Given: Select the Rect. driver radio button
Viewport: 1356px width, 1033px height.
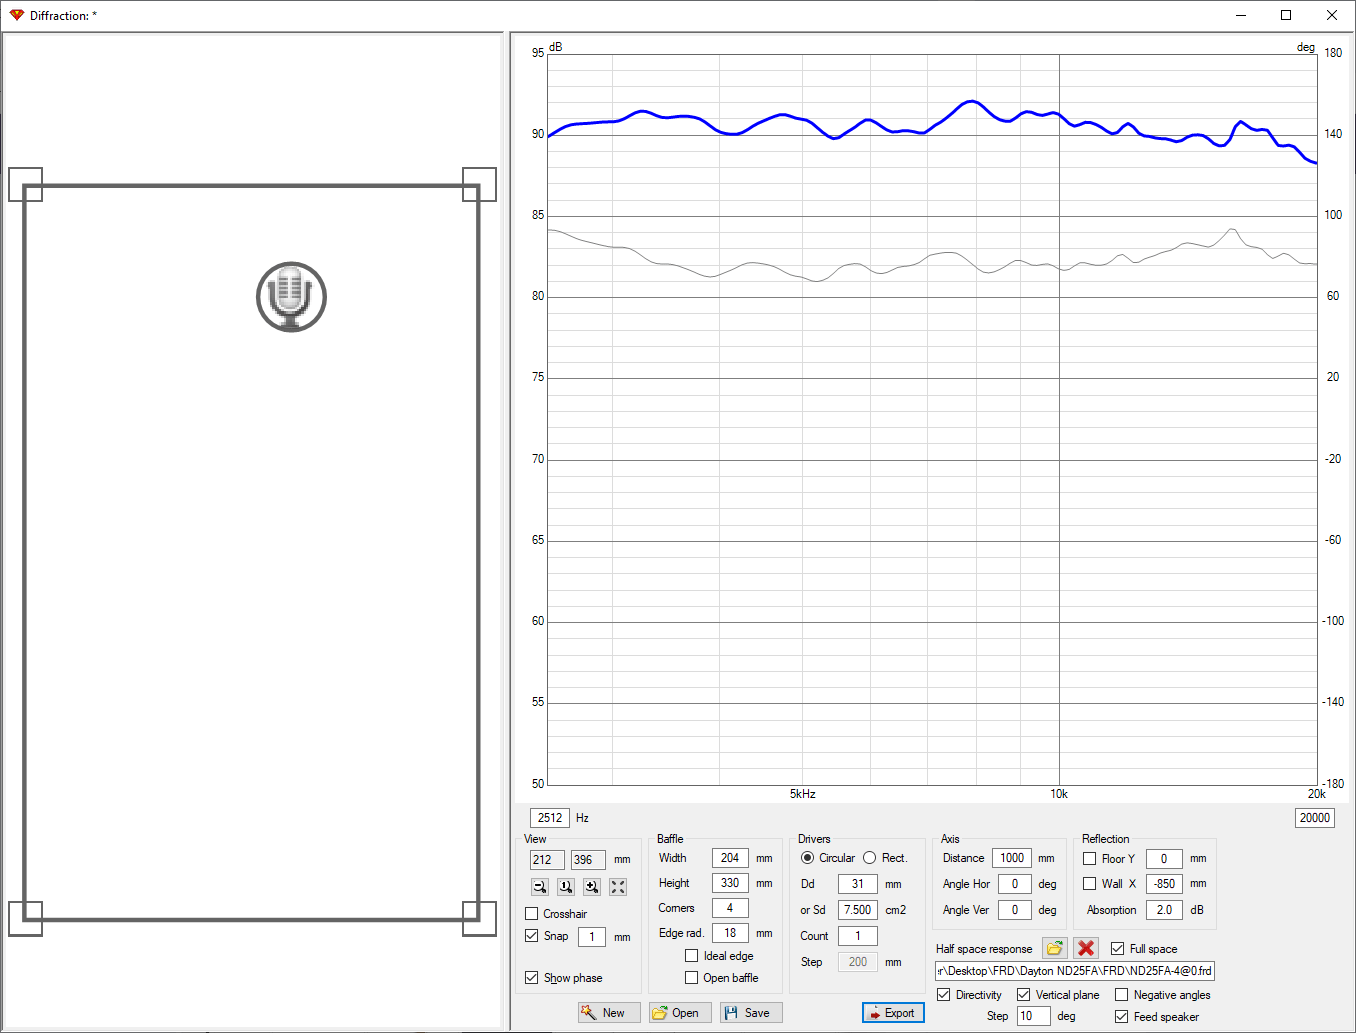Looking at the screenshot, I should pos(870,858).
